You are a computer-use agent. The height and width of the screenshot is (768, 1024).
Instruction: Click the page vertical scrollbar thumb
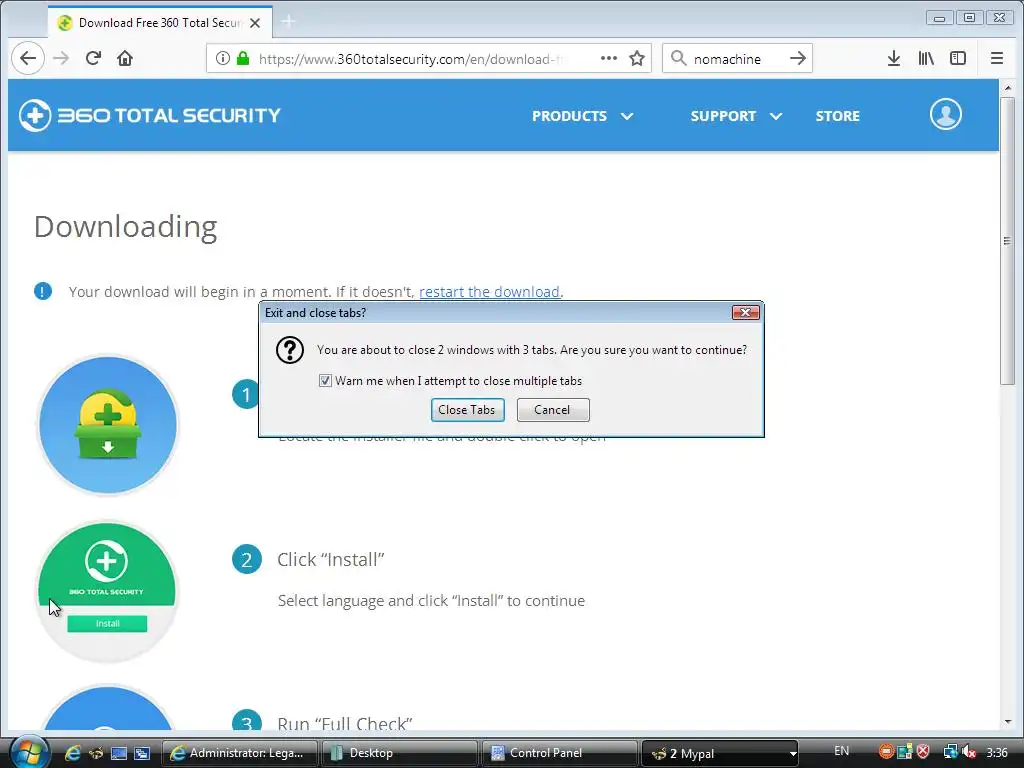(1007, 241)
